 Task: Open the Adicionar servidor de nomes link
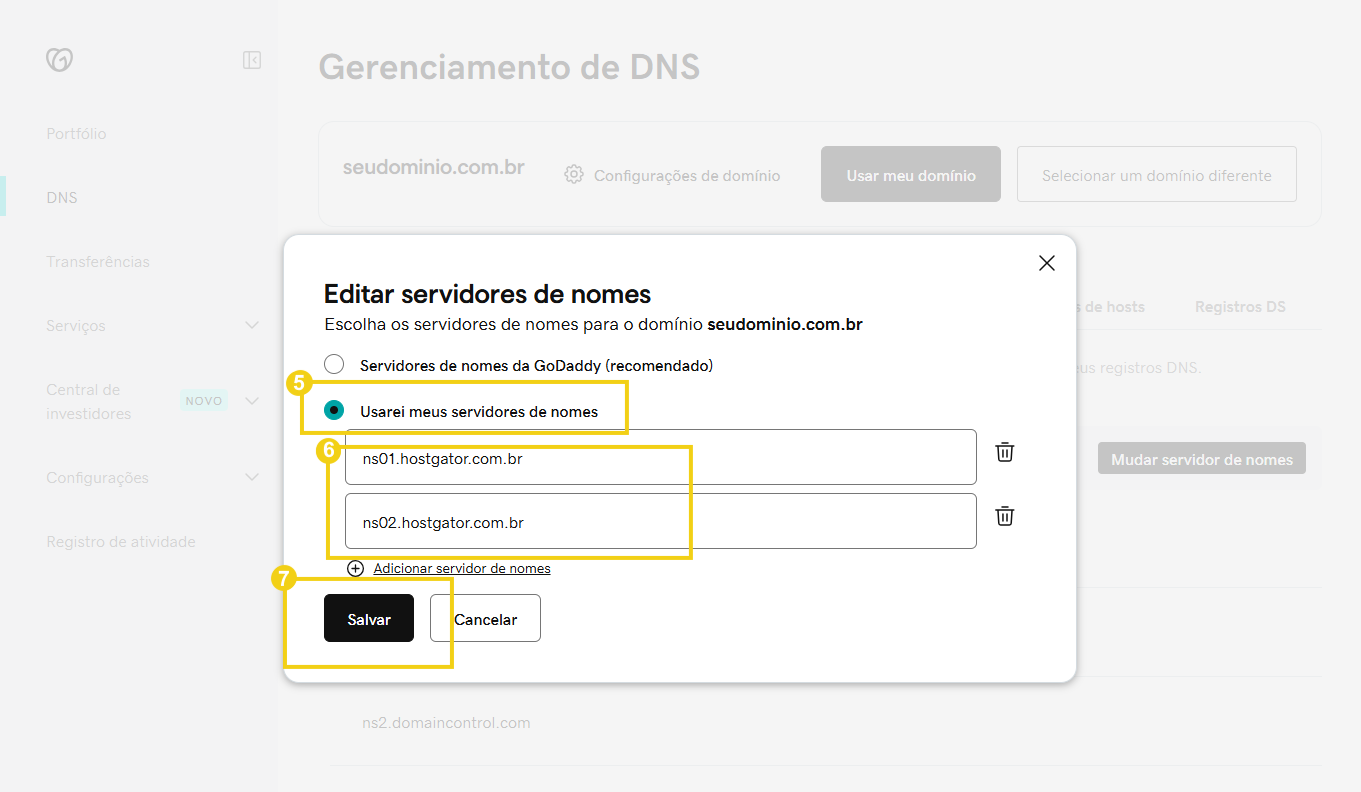tap(460, 567)
